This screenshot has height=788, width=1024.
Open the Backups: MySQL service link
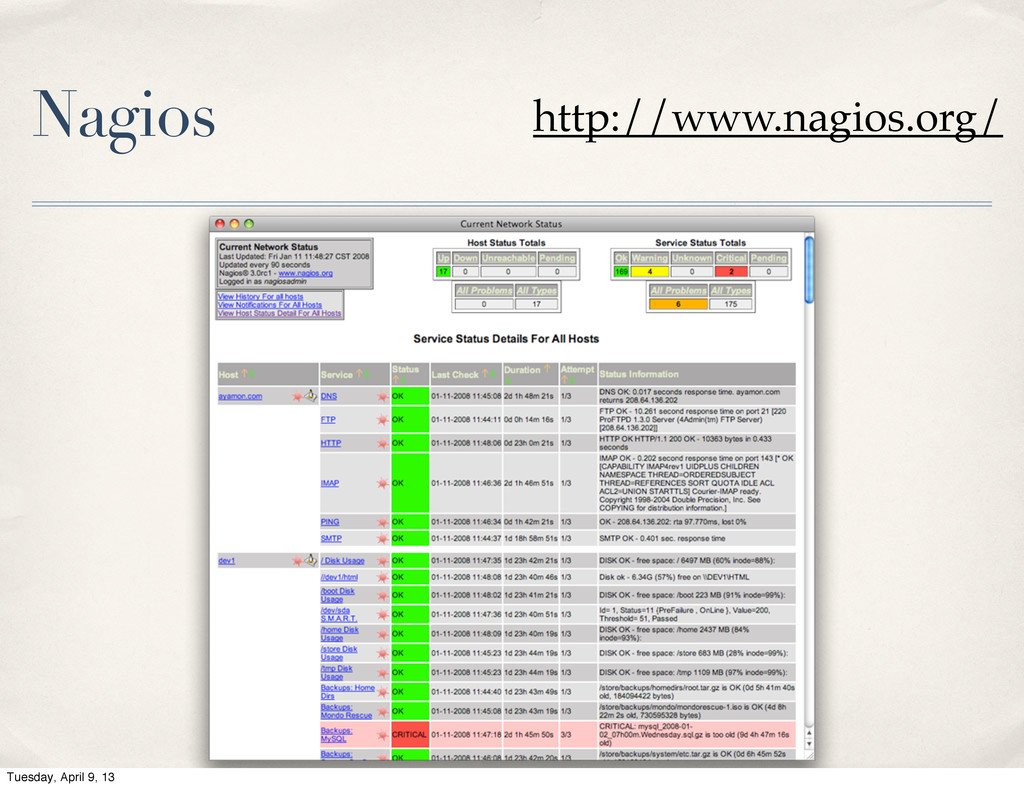(x=336, y=734)
